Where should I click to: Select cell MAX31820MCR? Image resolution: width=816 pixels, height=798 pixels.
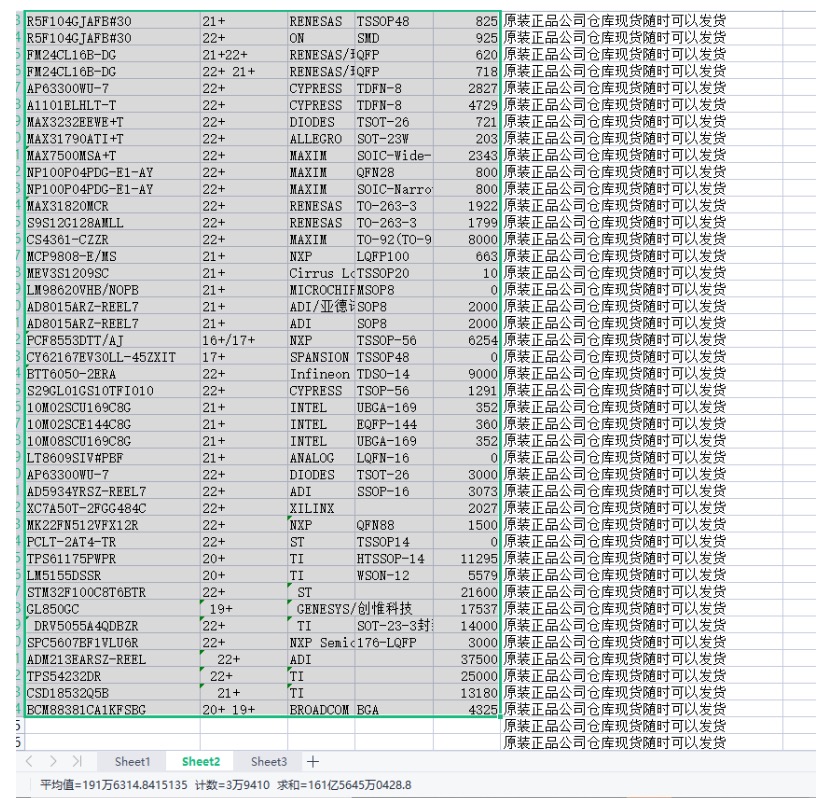(x=112, y=206)
